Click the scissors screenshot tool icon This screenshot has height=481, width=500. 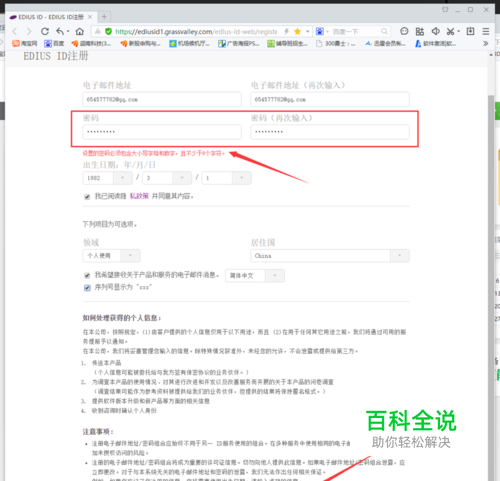click(x=451, y=32)
